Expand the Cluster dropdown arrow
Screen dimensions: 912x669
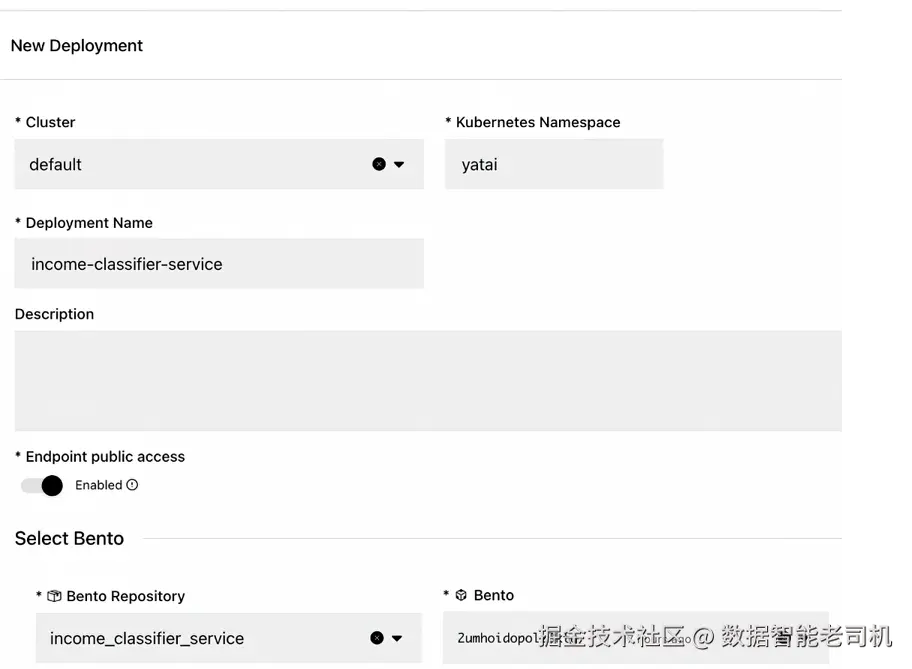399,164
